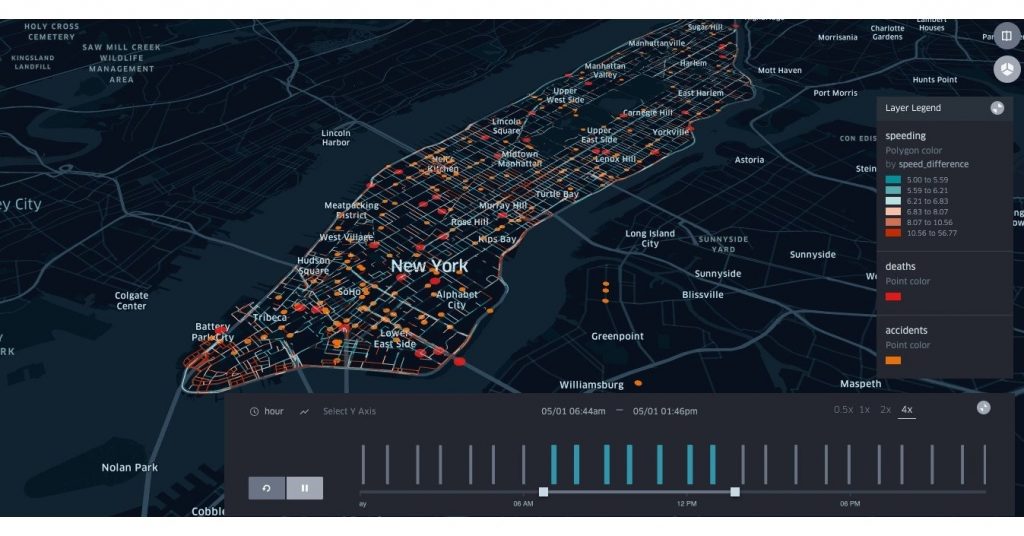Click the 'Layer Legend' title
The height and width of the screenshot is (536, 1024).
pyautogui.click(x=913, y=108)
